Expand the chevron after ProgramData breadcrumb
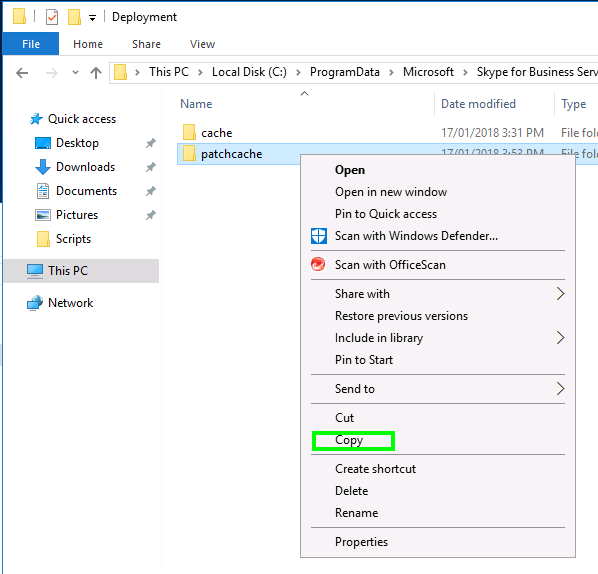 coord(391,72)
